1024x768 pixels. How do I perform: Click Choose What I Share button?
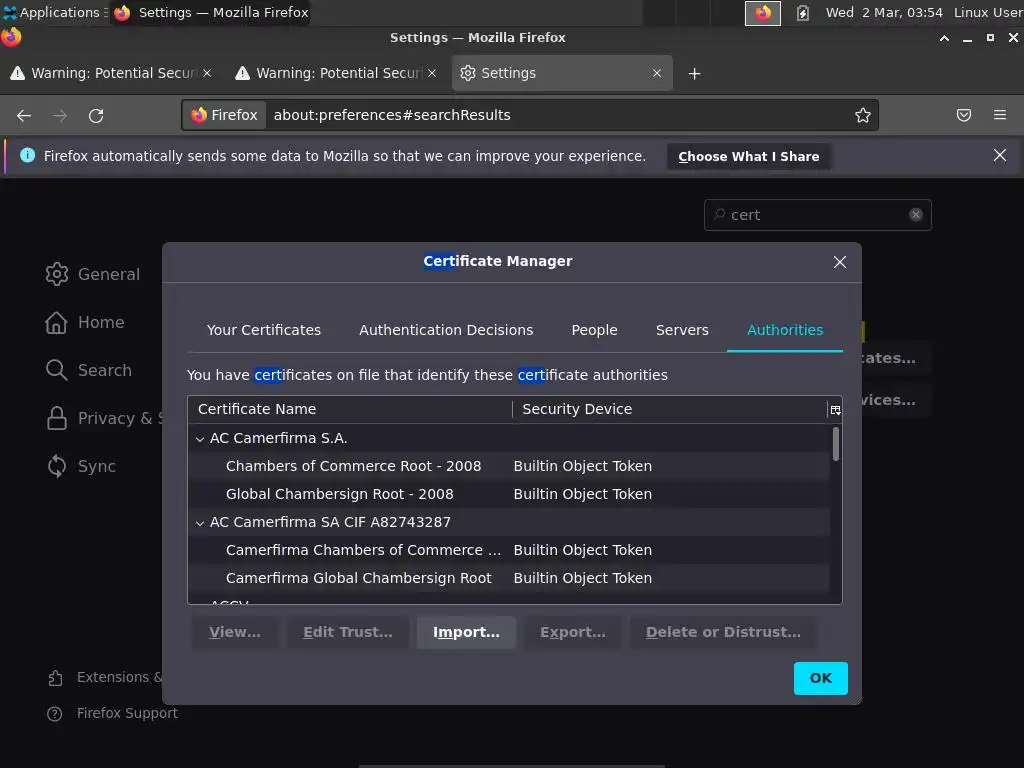pos(748,157)
